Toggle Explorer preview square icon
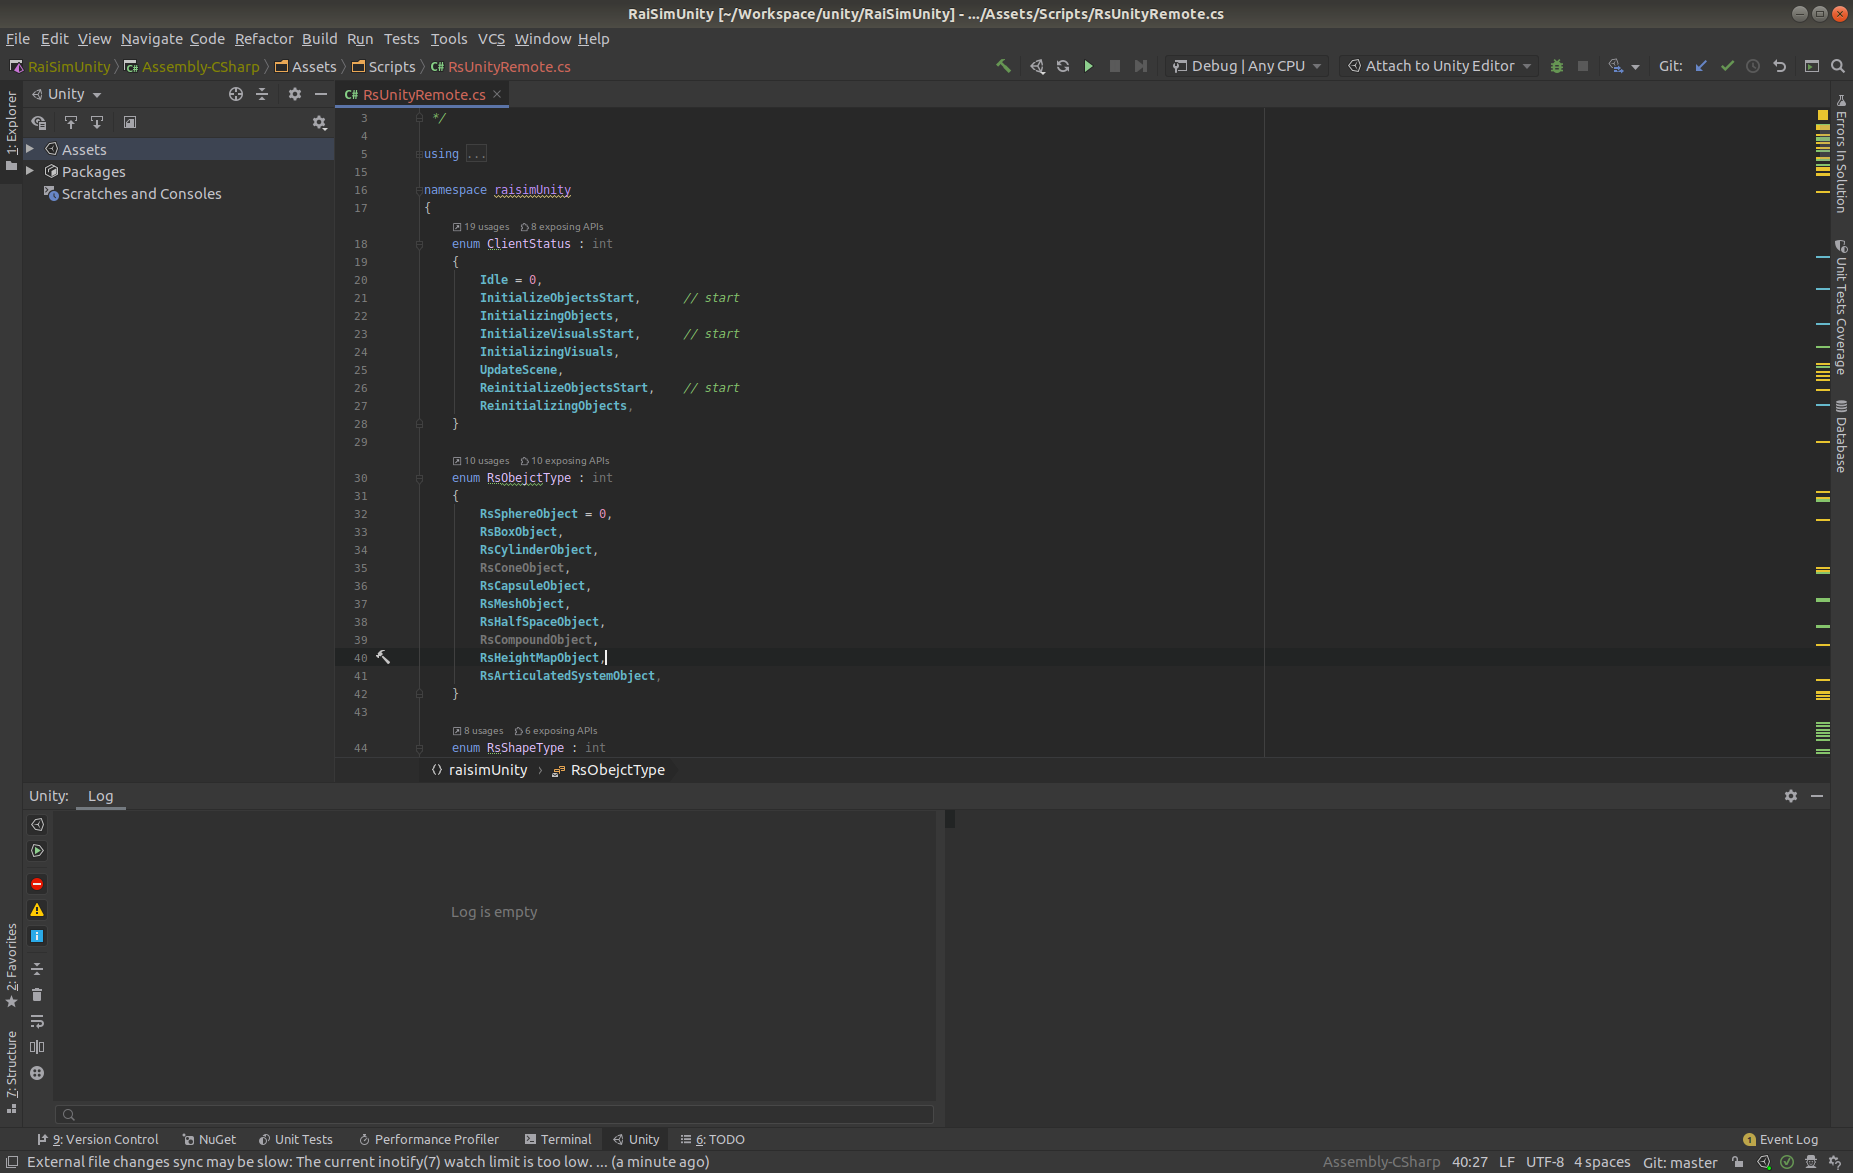Viewport: 1853px width, 1173px height. tap(130, 122)
